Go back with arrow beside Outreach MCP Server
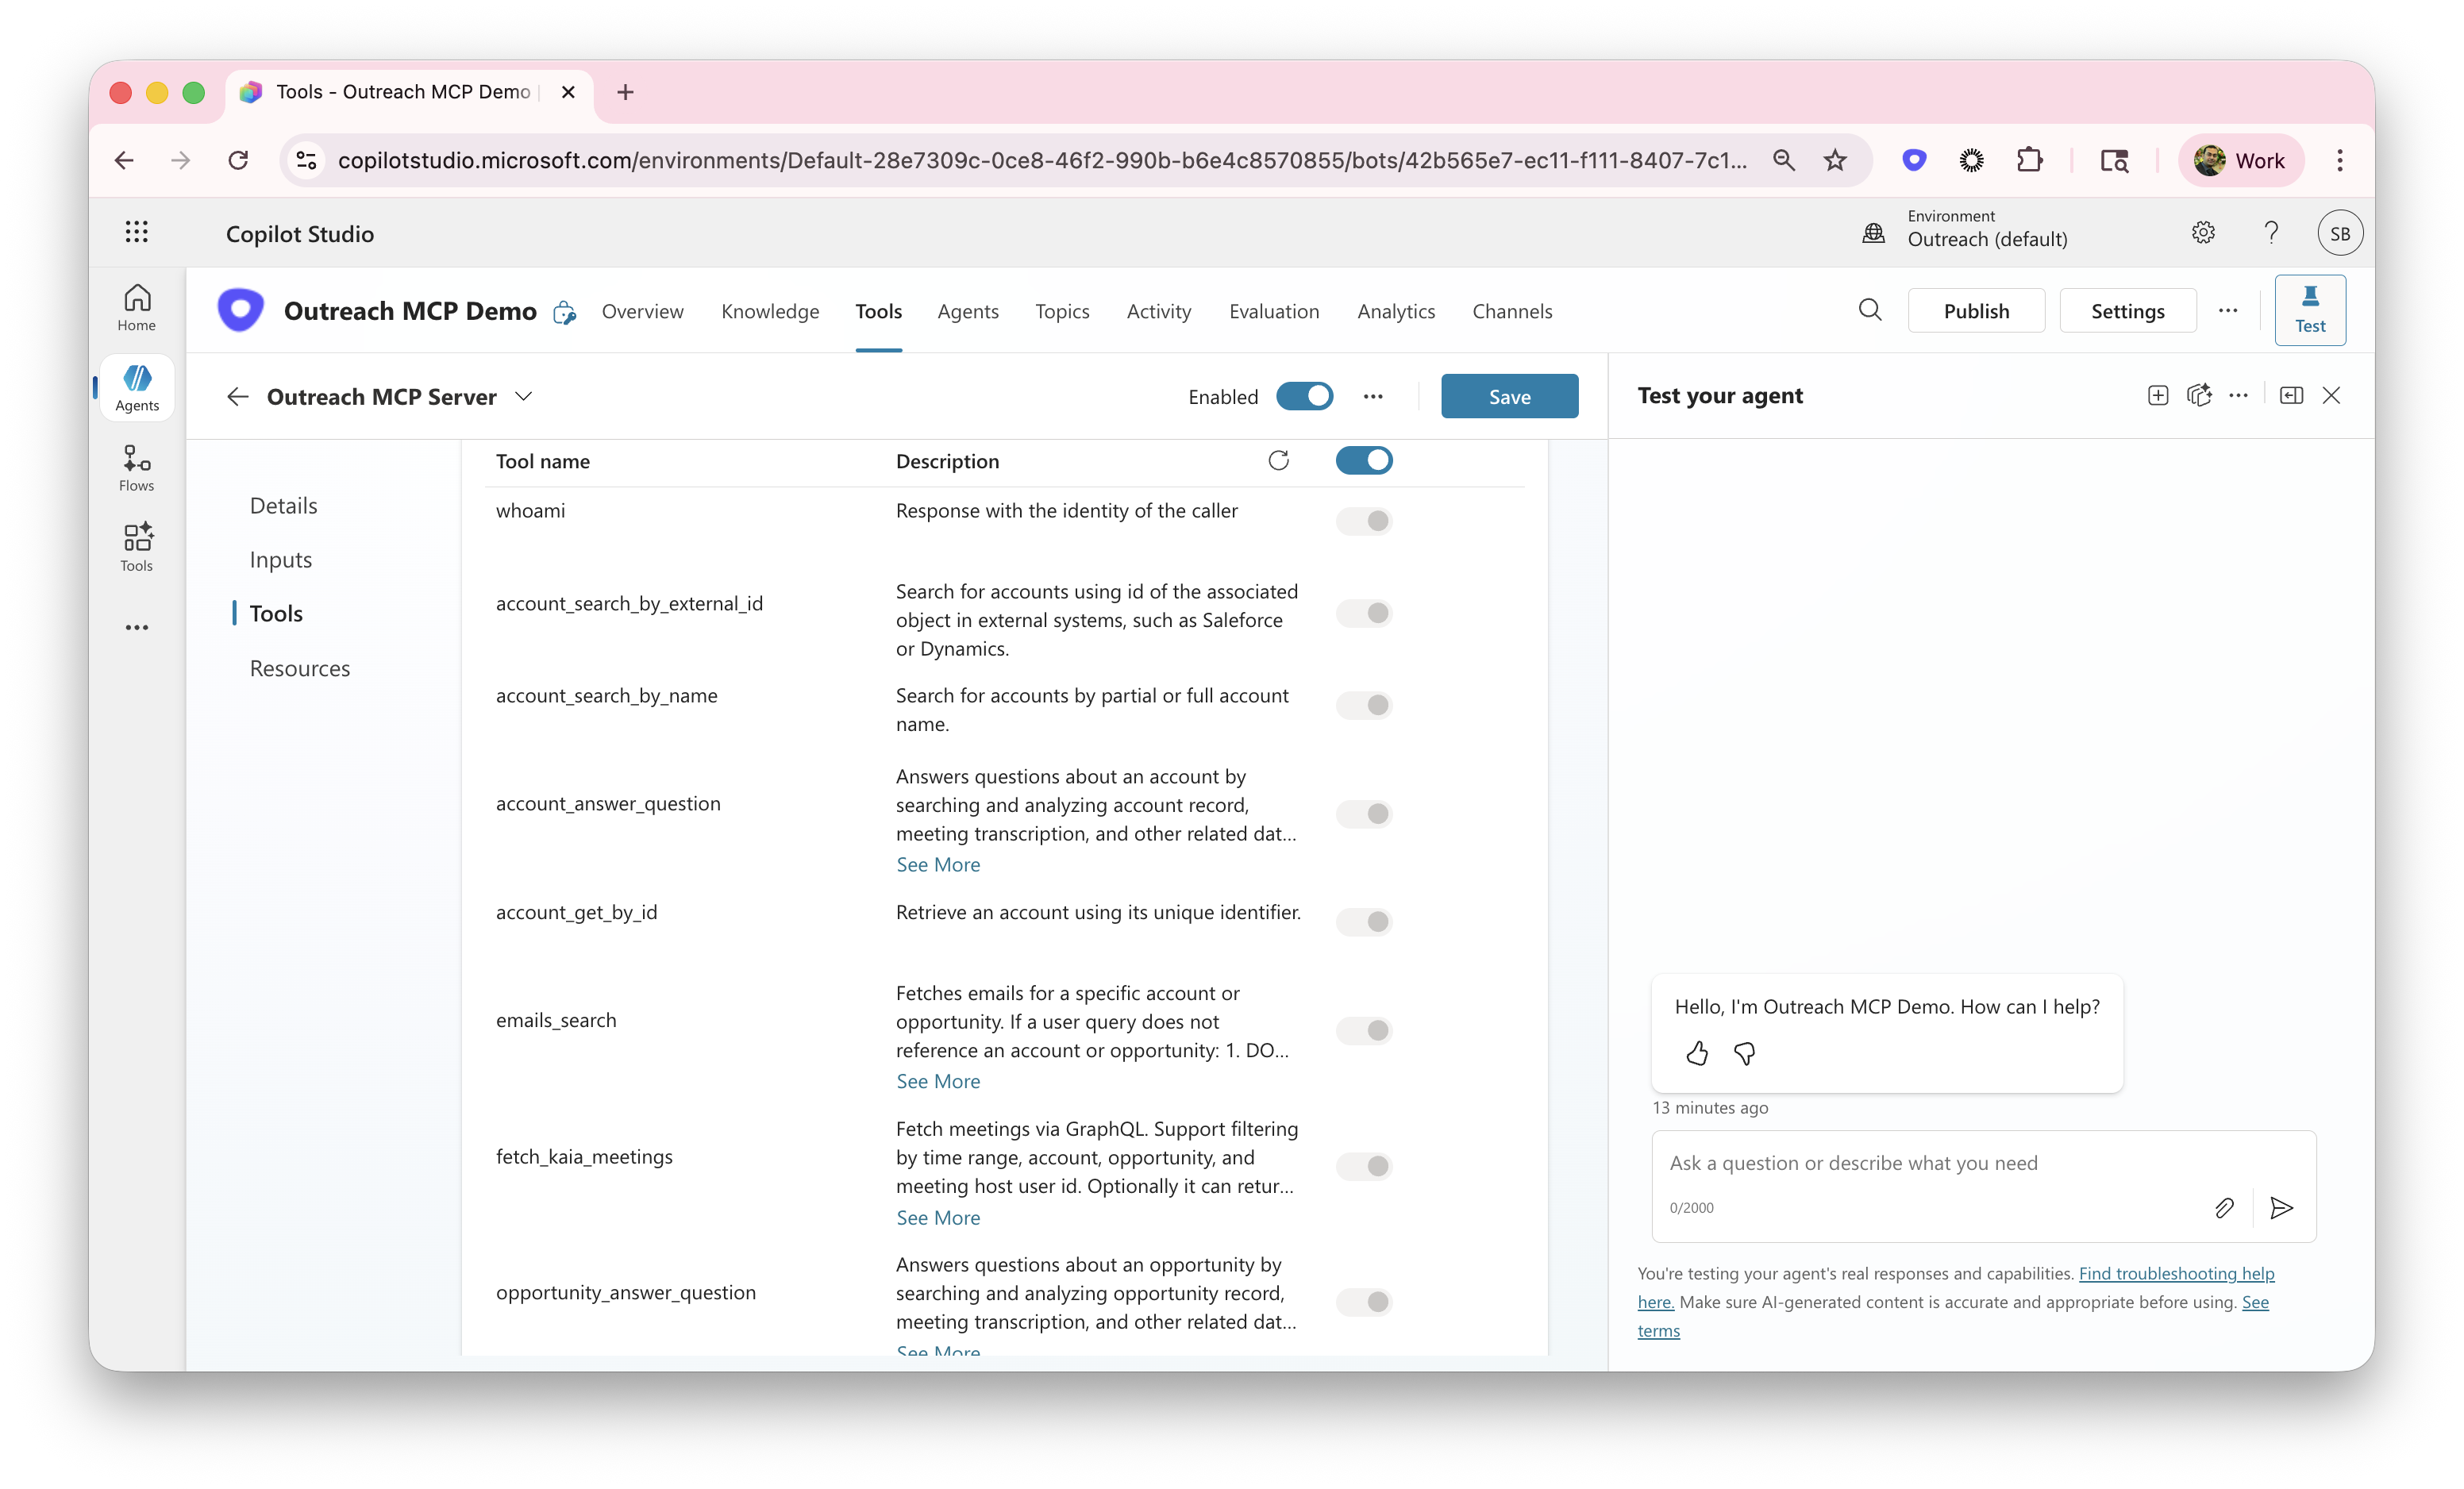Image resolution: width=2464 pixels, height=1489 pixels. click(237, 397)
